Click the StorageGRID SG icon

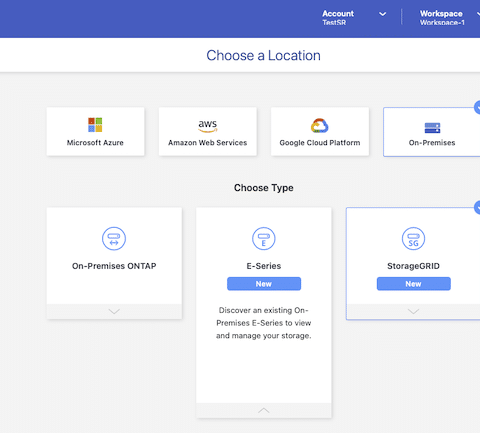[x=413, y=239]
